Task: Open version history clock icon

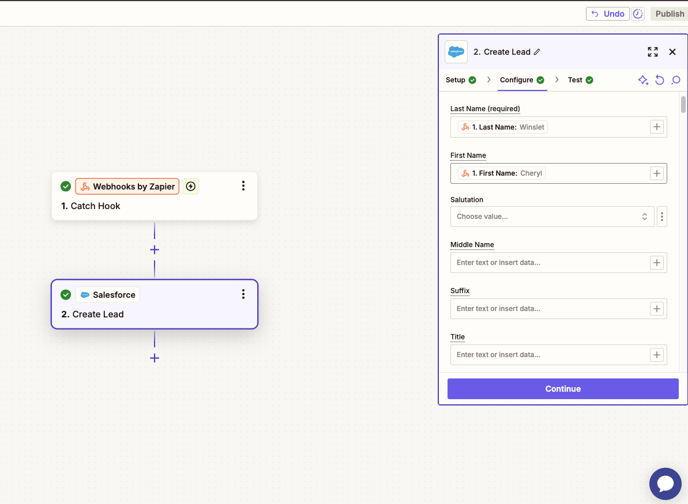Action: point(638,14)
